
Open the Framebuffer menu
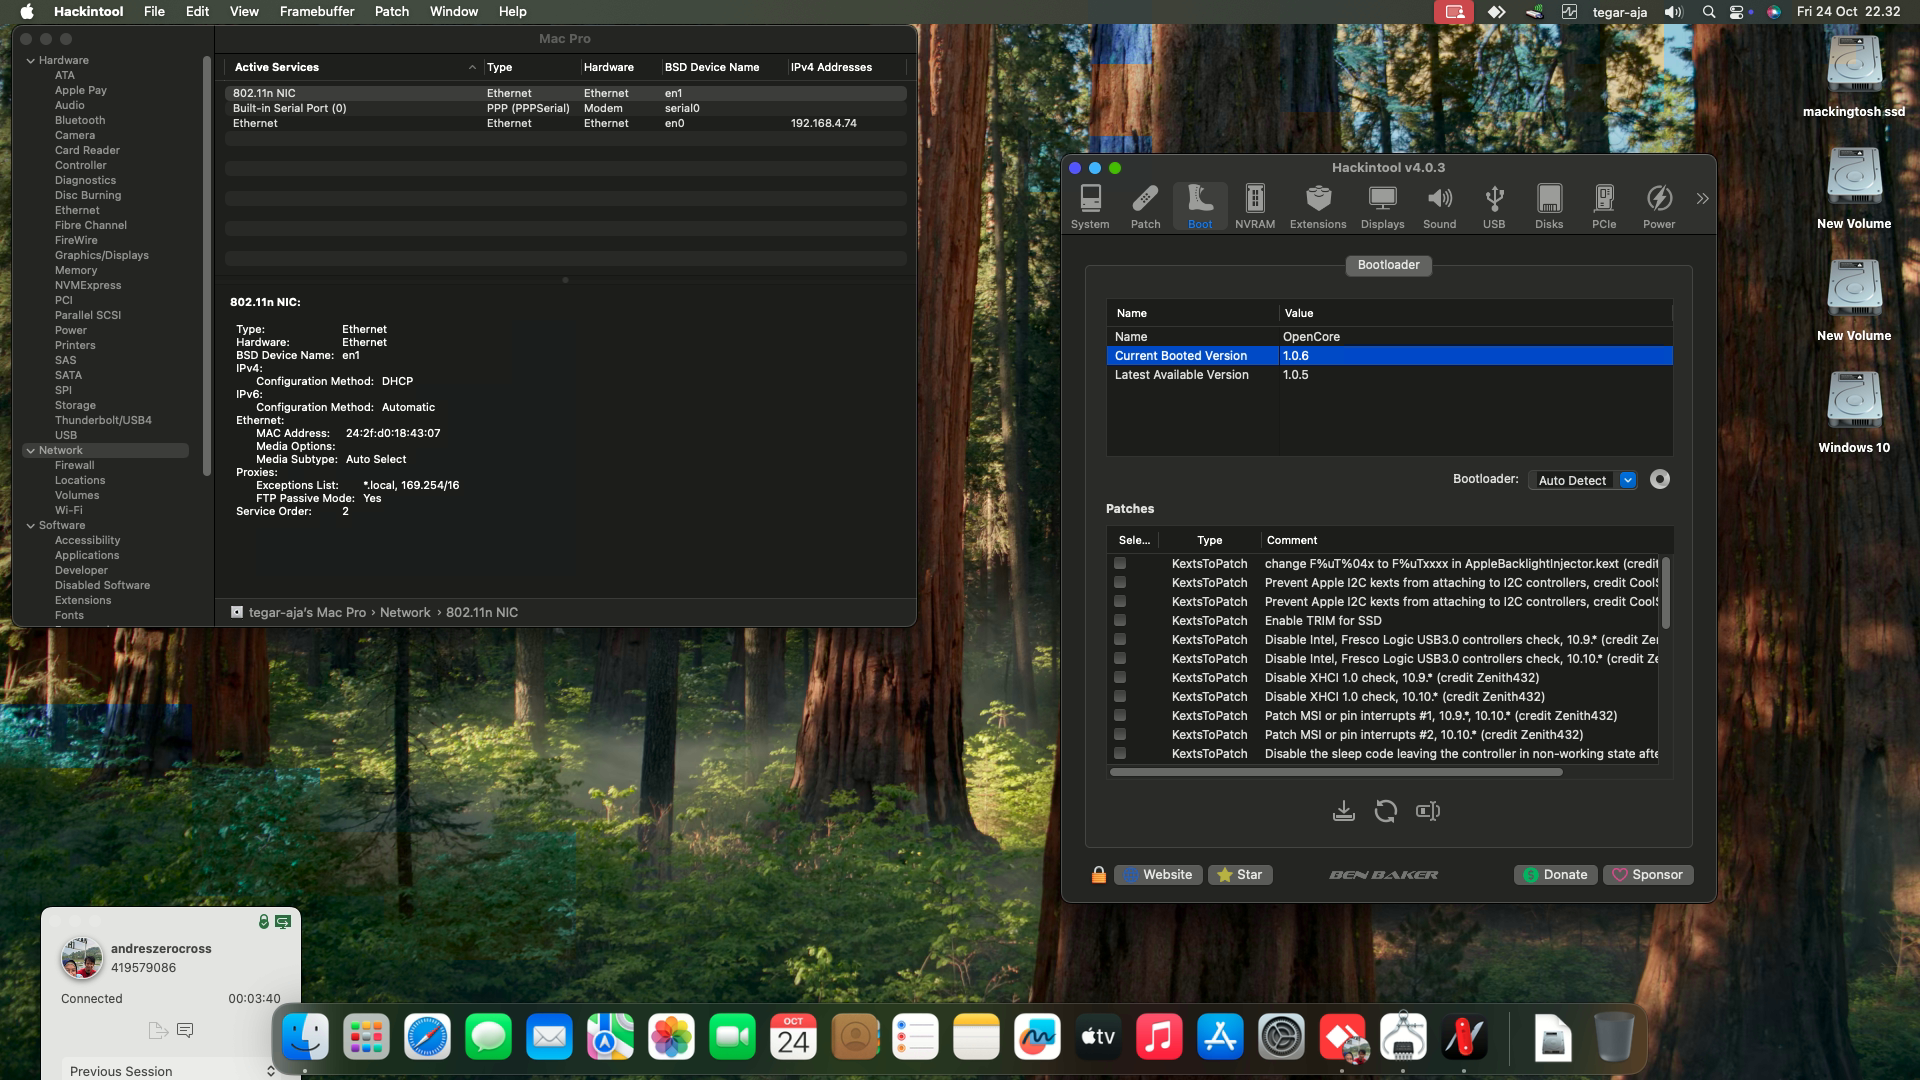coord(317,12)
